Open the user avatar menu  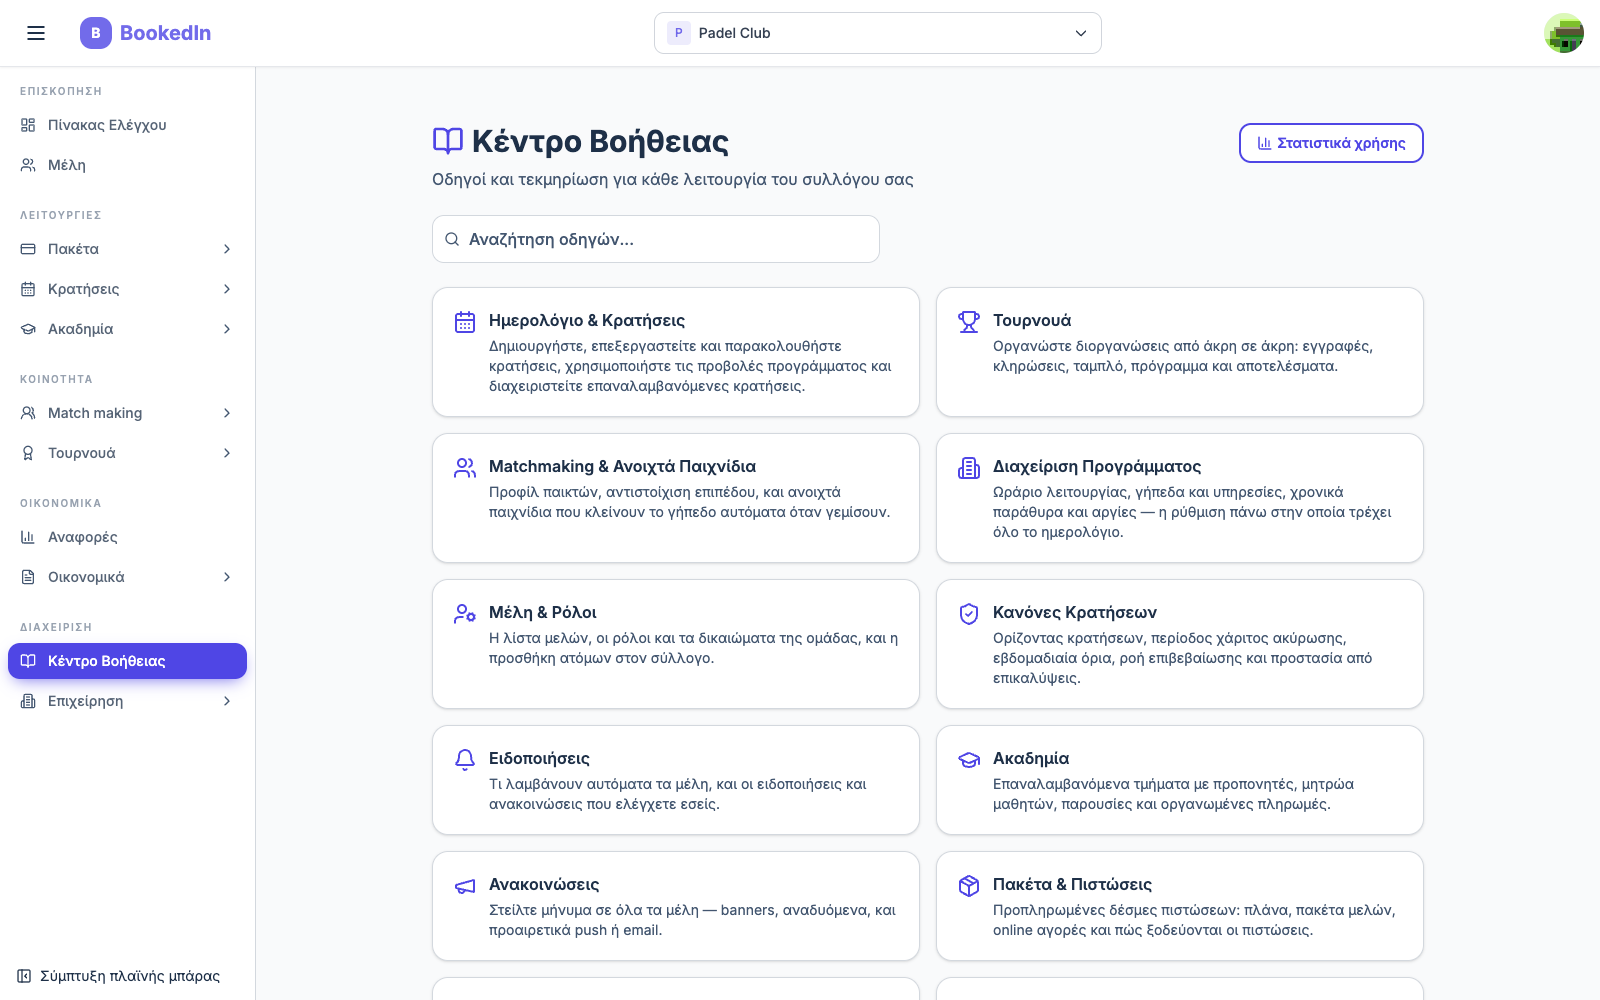click(x=1564, y=33)
